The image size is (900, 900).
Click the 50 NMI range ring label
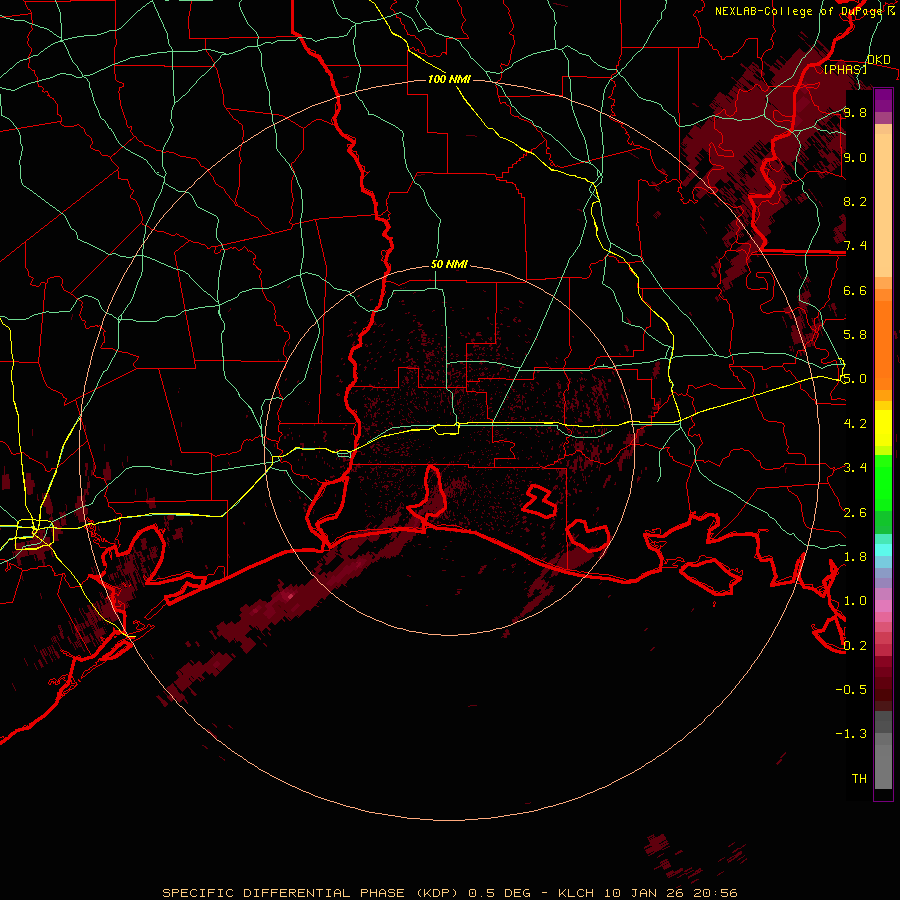449,265
